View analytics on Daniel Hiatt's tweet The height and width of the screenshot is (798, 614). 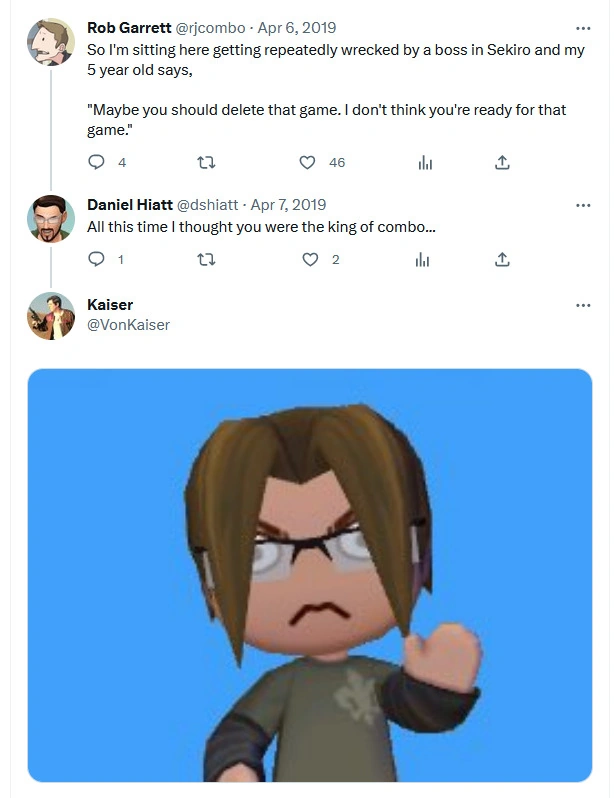pyautogui.click(x=423, y=260)
